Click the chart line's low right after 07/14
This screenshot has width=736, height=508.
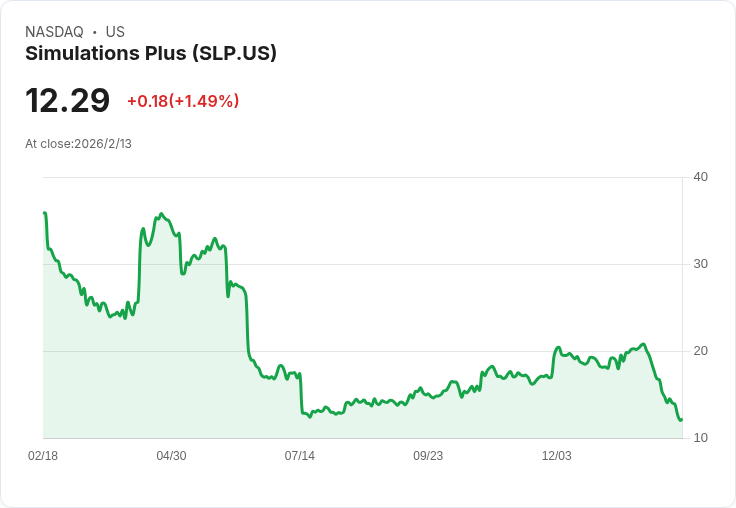pyautogui.click(x=310, y=416)
